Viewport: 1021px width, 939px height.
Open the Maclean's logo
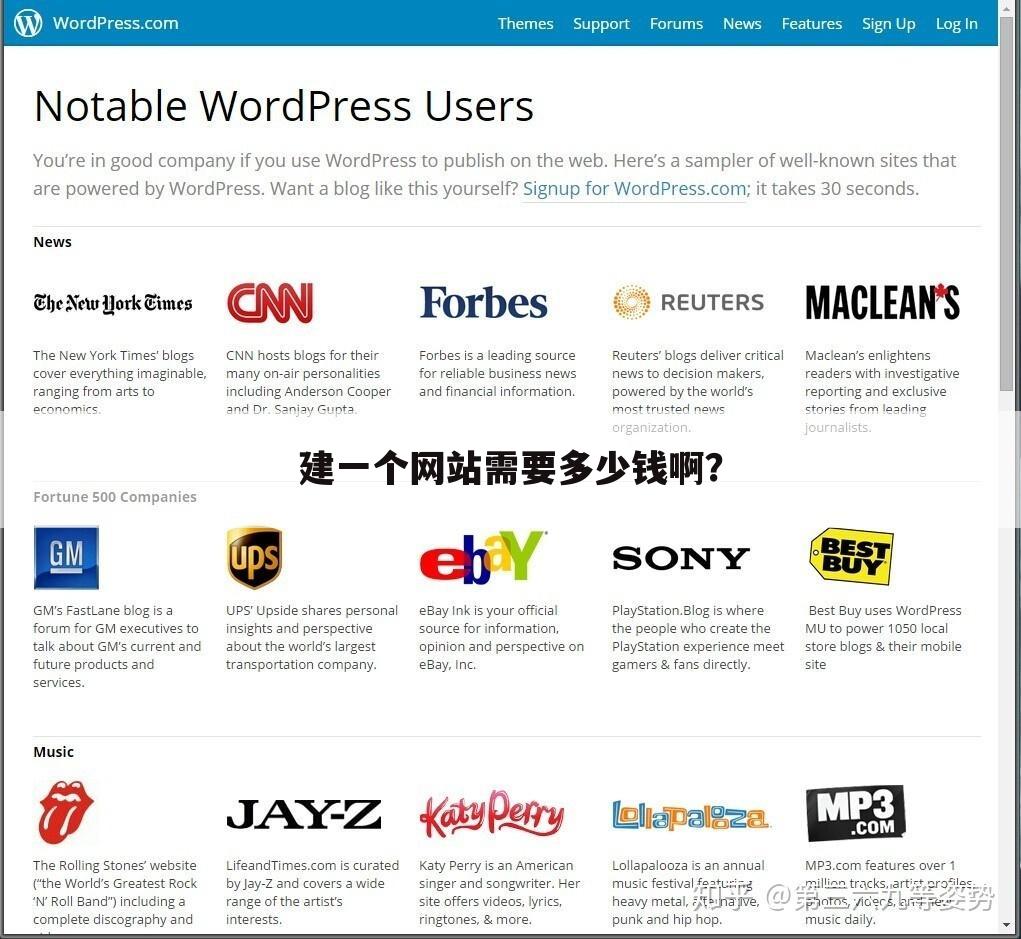882,302
